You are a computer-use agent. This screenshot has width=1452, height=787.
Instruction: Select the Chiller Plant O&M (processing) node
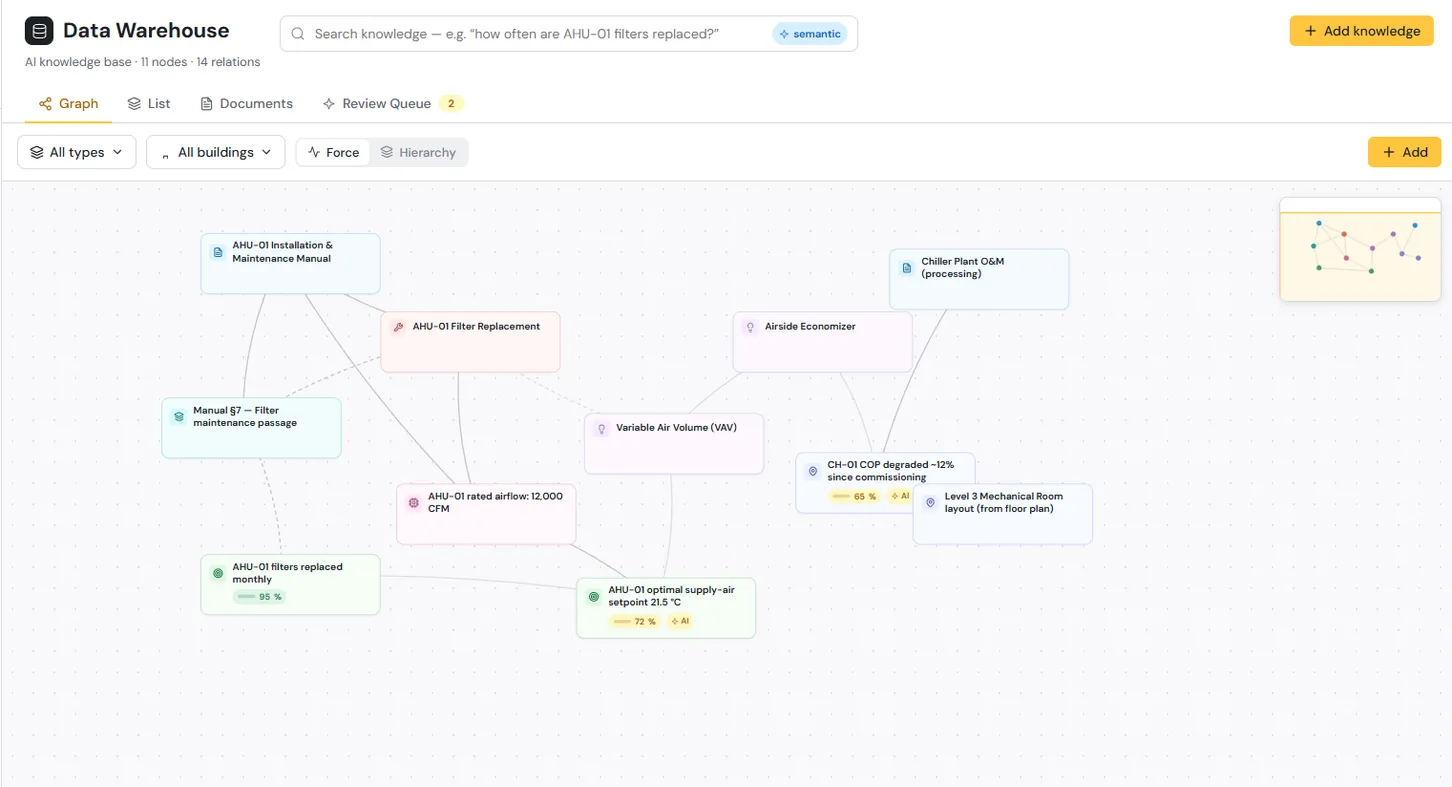(979, 279)
